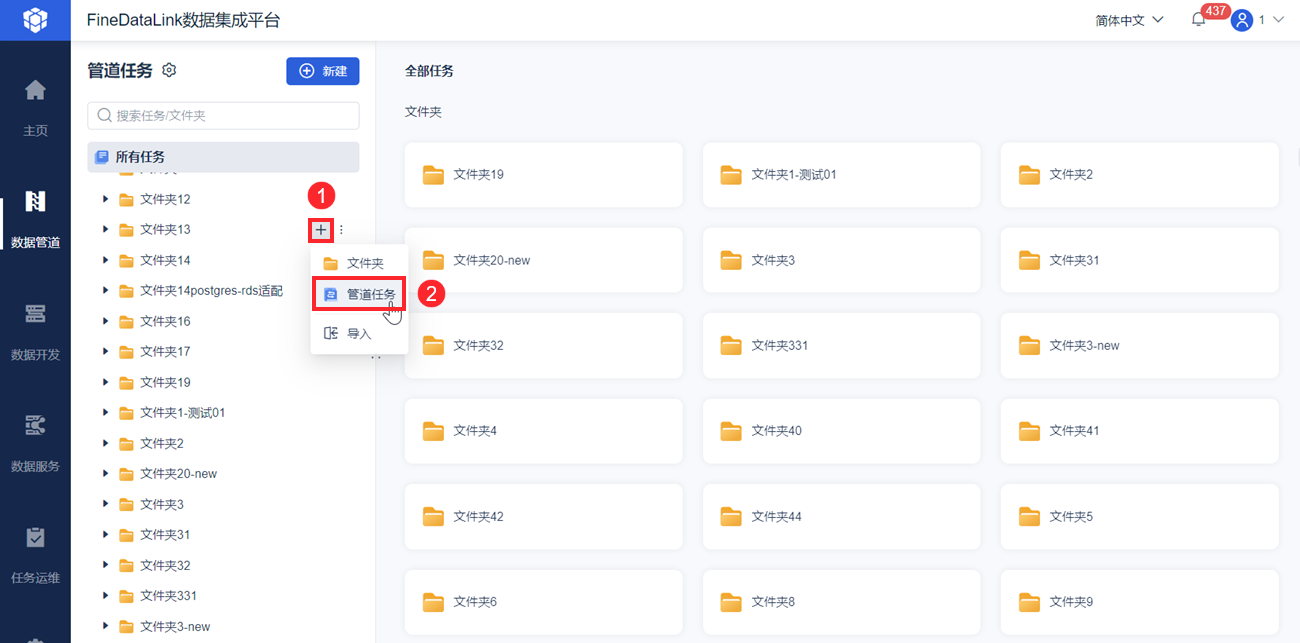Choose 导入 from the popup menu

pos(359,333)
